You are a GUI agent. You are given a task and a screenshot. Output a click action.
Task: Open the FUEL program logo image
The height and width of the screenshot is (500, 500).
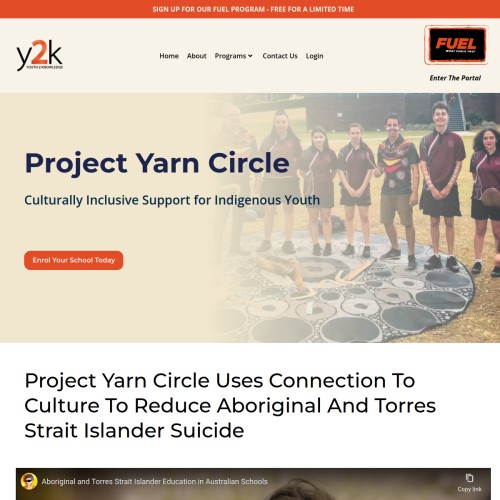tap(456, 45)
